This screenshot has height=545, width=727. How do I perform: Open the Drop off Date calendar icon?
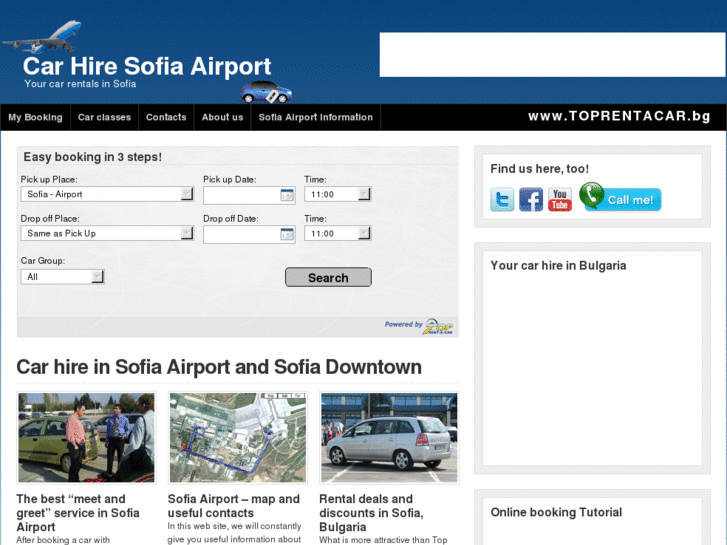tap(287, 234)
